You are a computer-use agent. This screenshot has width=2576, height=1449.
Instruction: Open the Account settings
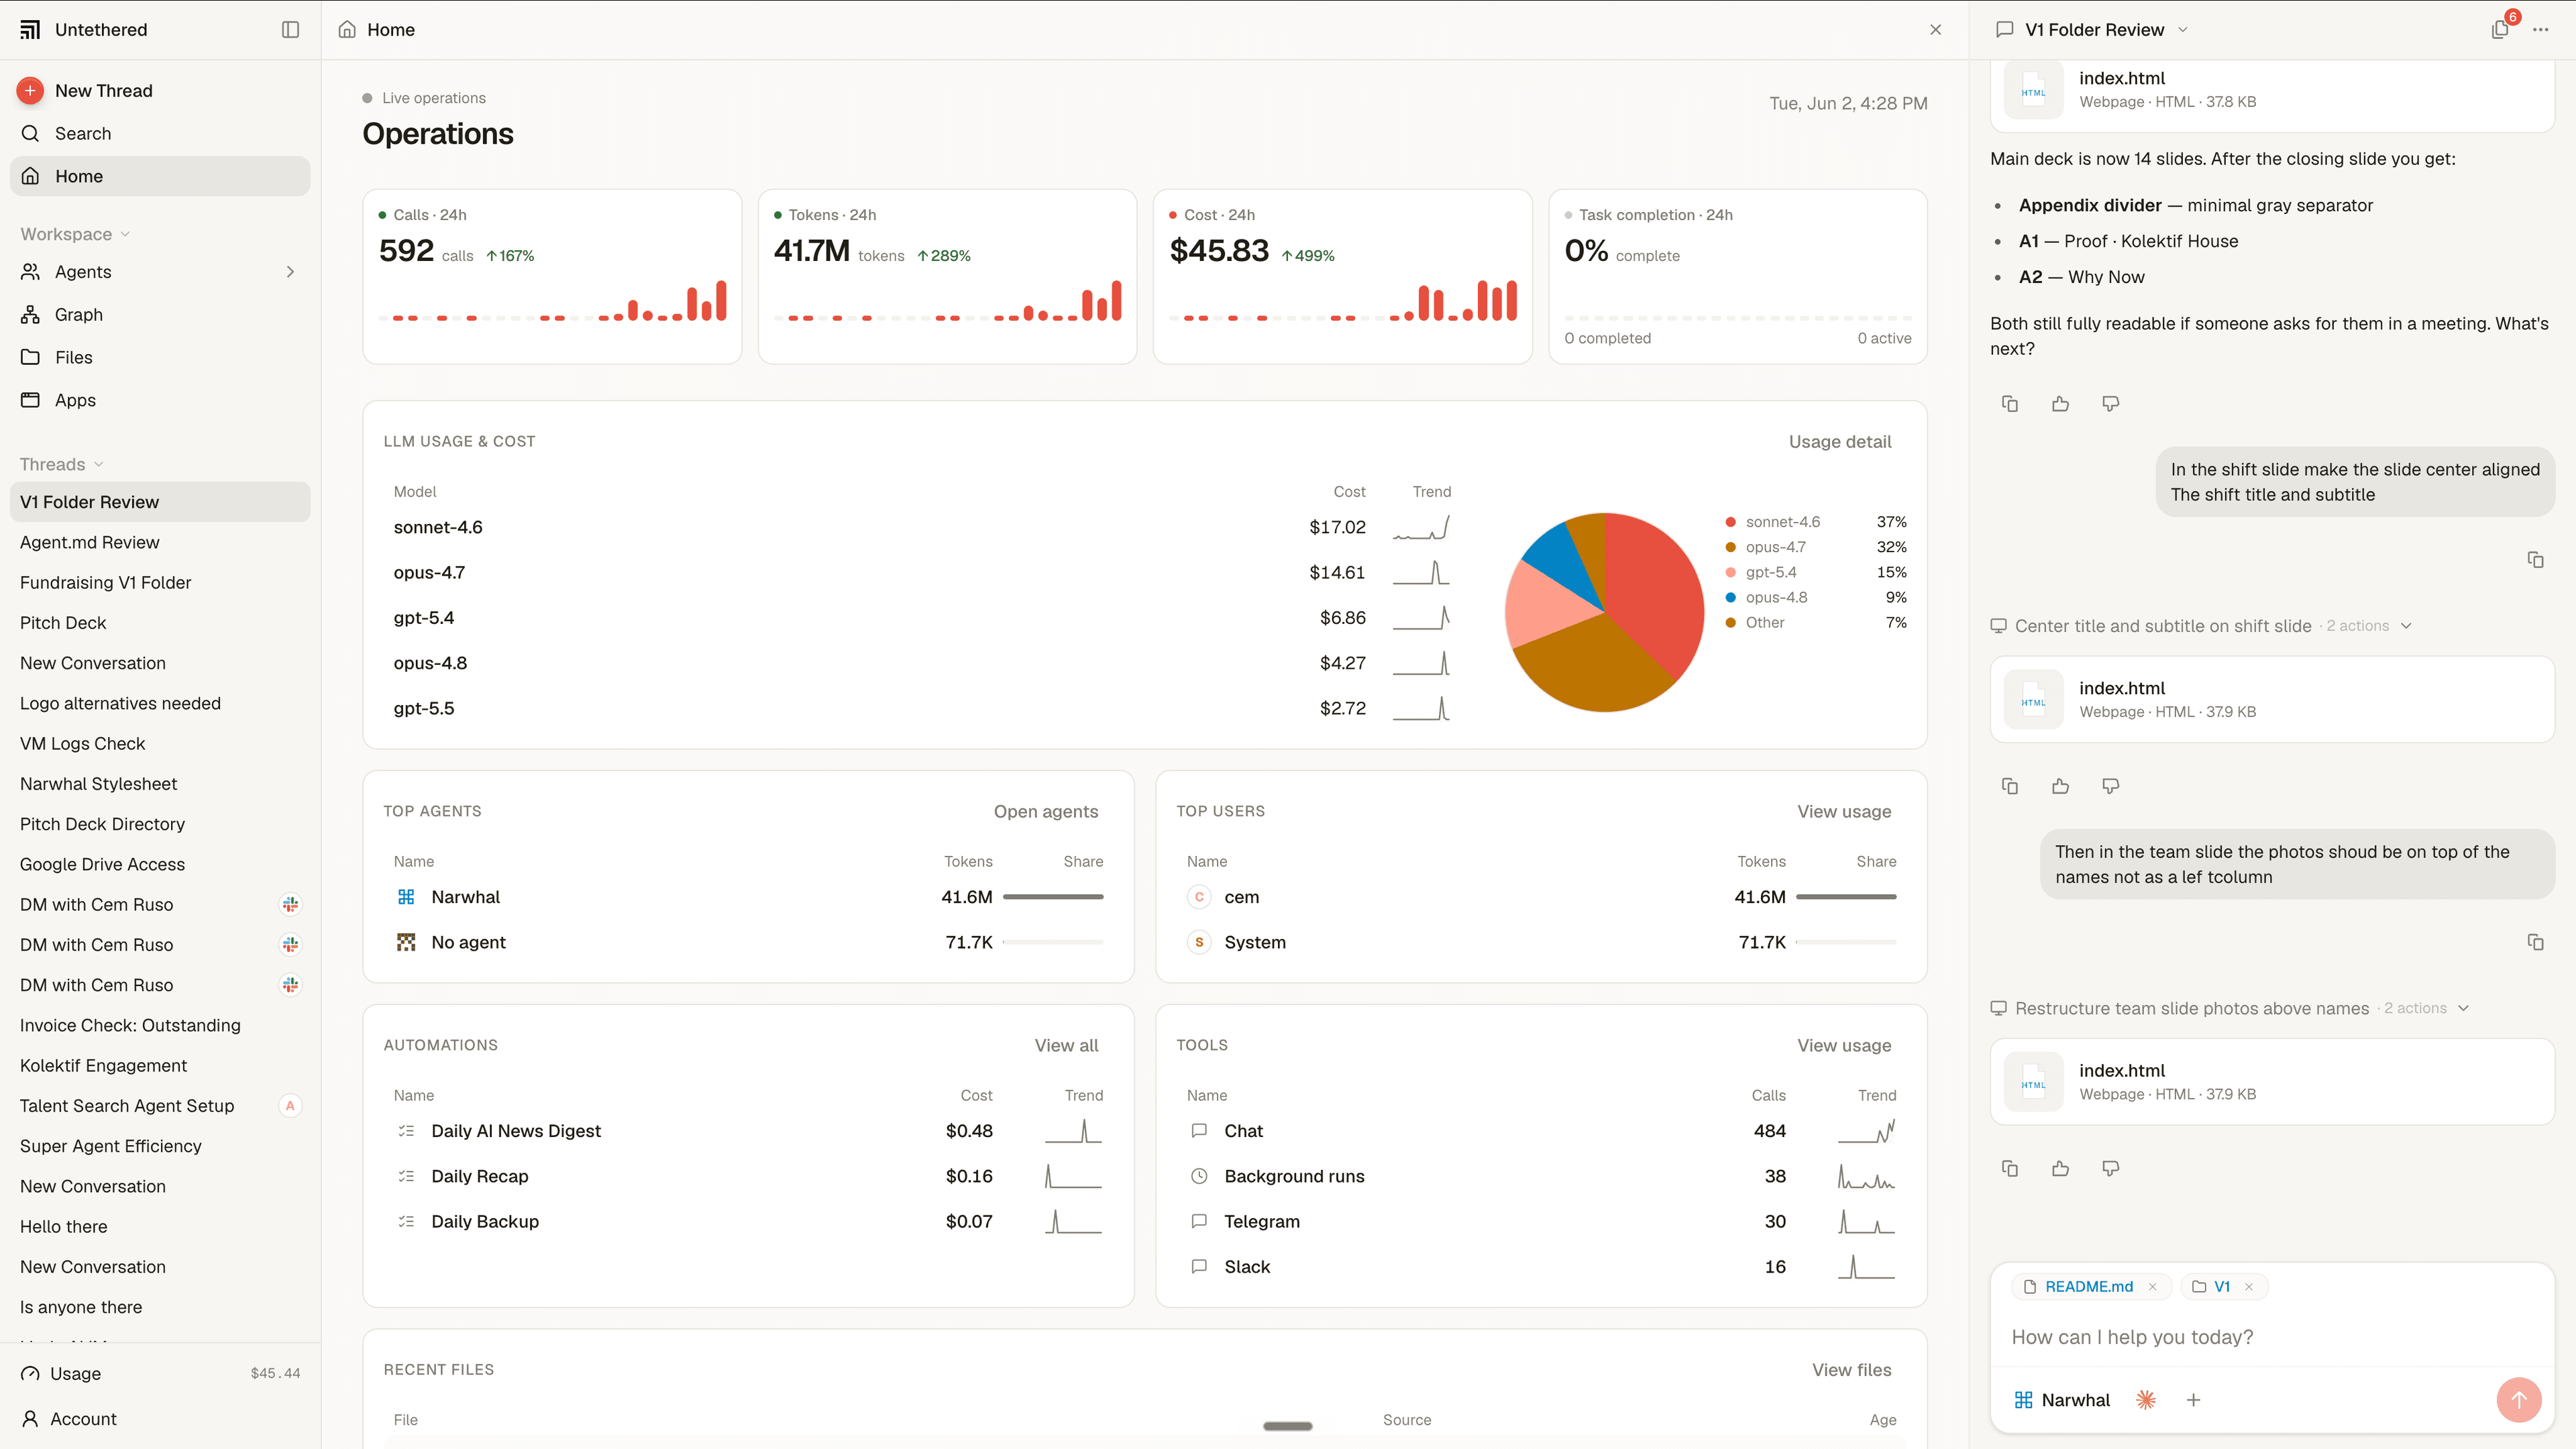coord(160,1419)
